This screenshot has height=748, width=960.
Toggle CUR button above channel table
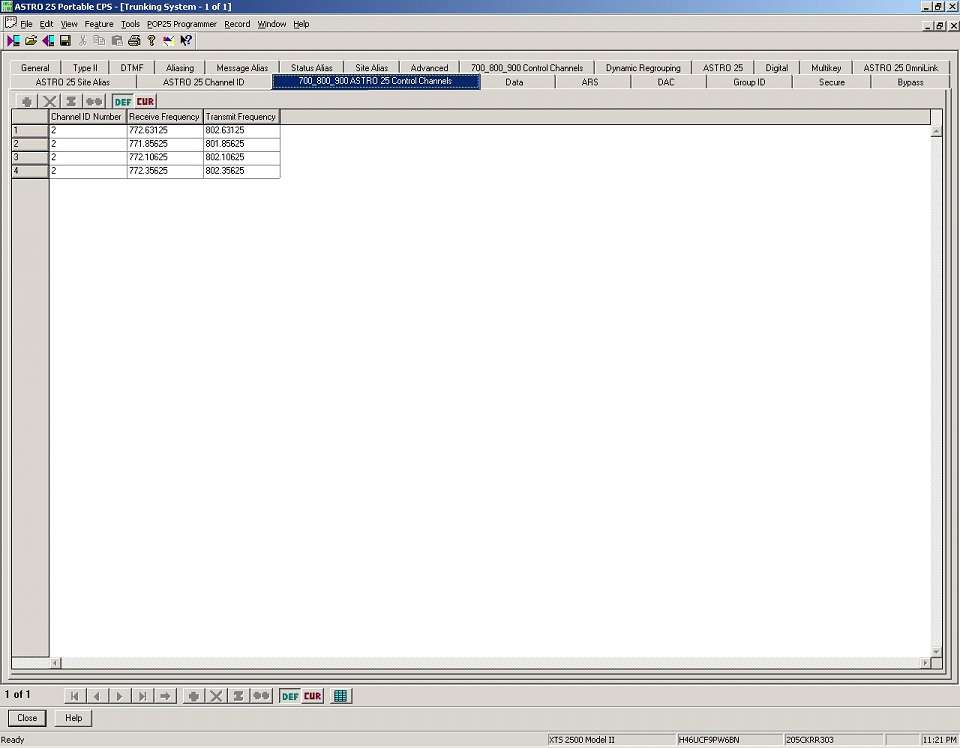click(x=145, y=101)
